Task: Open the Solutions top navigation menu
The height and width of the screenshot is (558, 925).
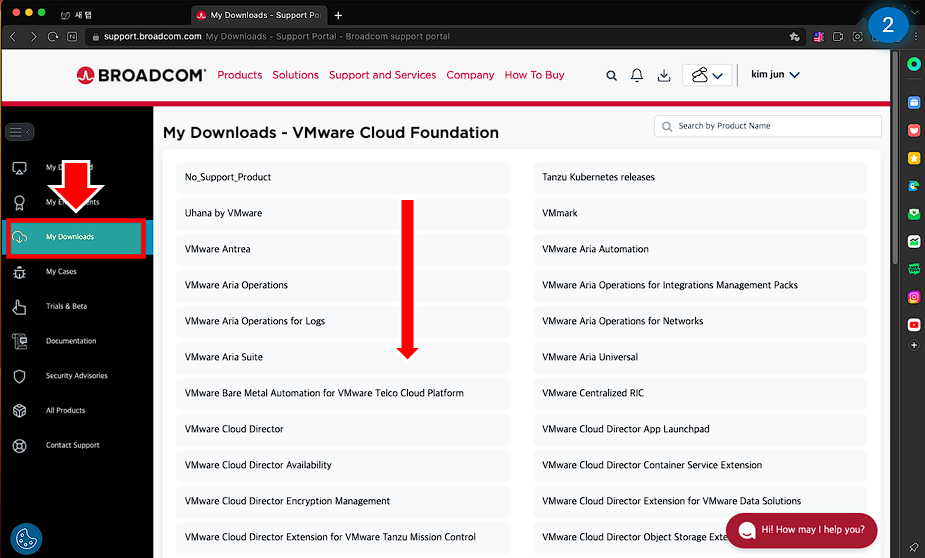Action: click(x=296, y=76)
